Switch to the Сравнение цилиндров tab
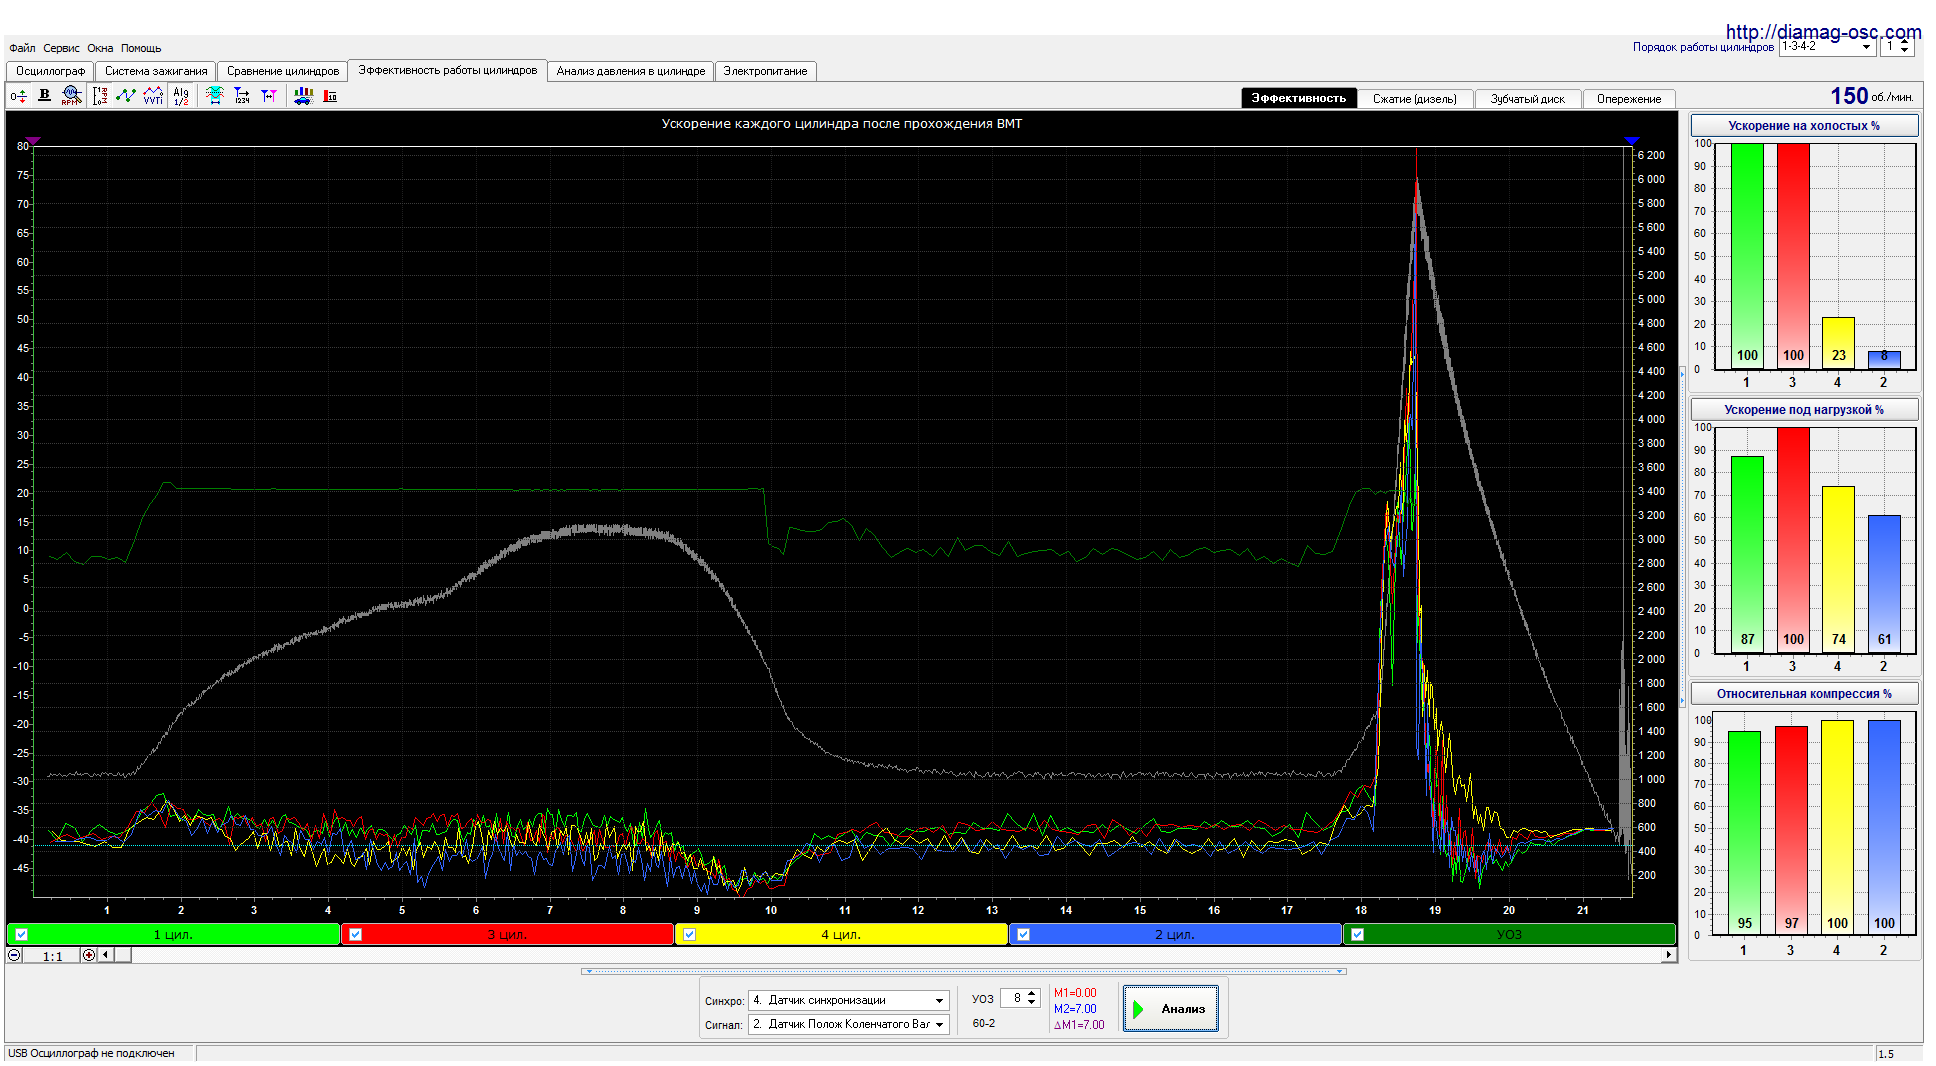This screenshot has height=1066, width=1936. pos(283,71)
